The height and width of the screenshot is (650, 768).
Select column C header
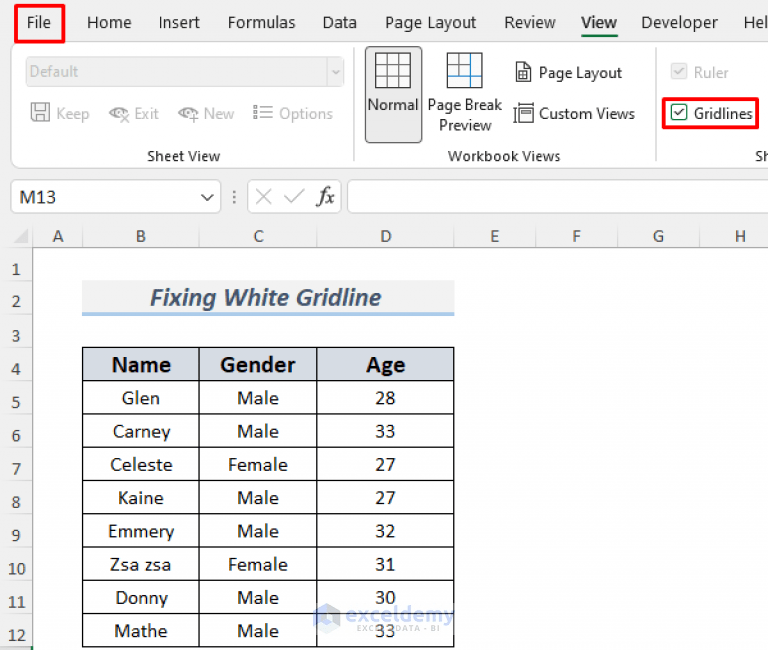(x=258, y=237)
